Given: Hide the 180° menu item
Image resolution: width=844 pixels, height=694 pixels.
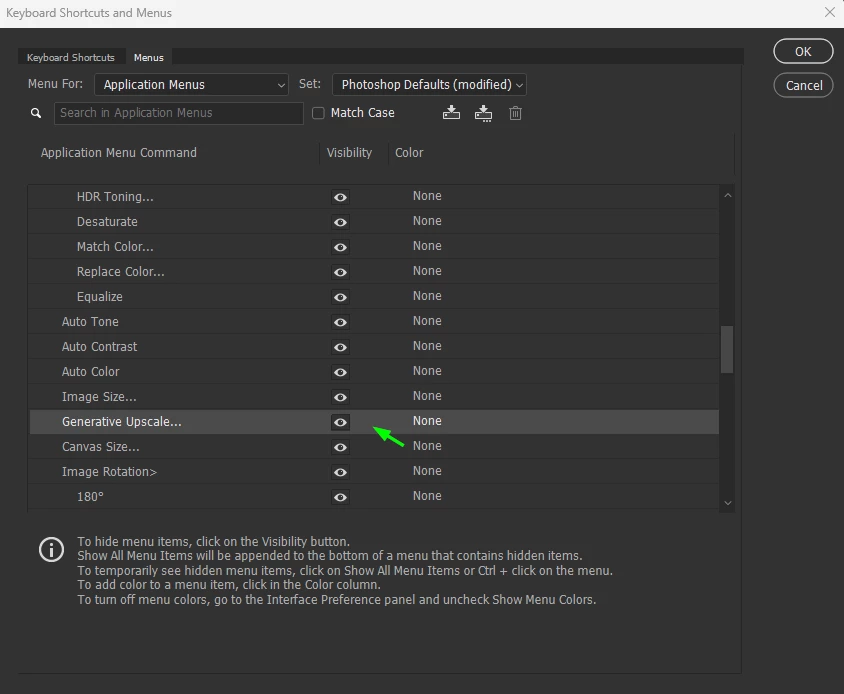Looking at the screenshot, I should pyautogui.click(x=340, y=497).
